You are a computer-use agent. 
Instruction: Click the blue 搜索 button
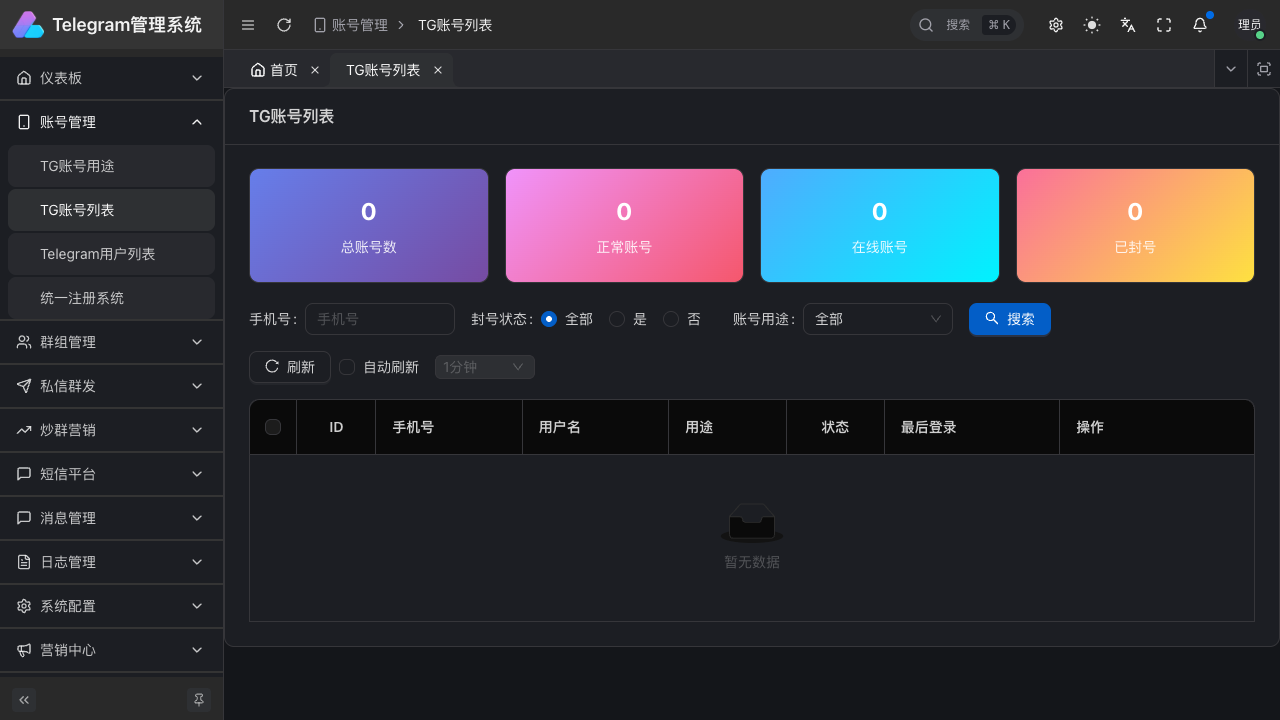point(1009,319)
